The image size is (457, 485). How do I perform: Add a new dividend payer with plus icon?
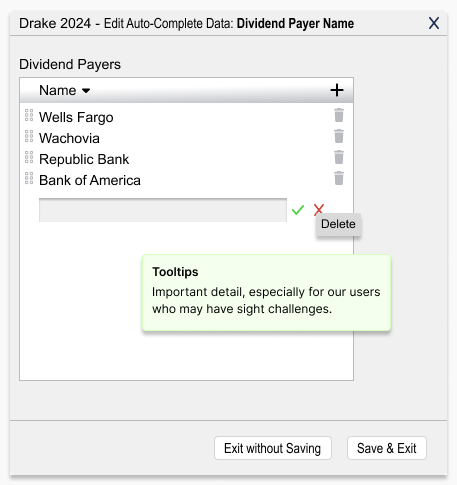tap(337, 90)
